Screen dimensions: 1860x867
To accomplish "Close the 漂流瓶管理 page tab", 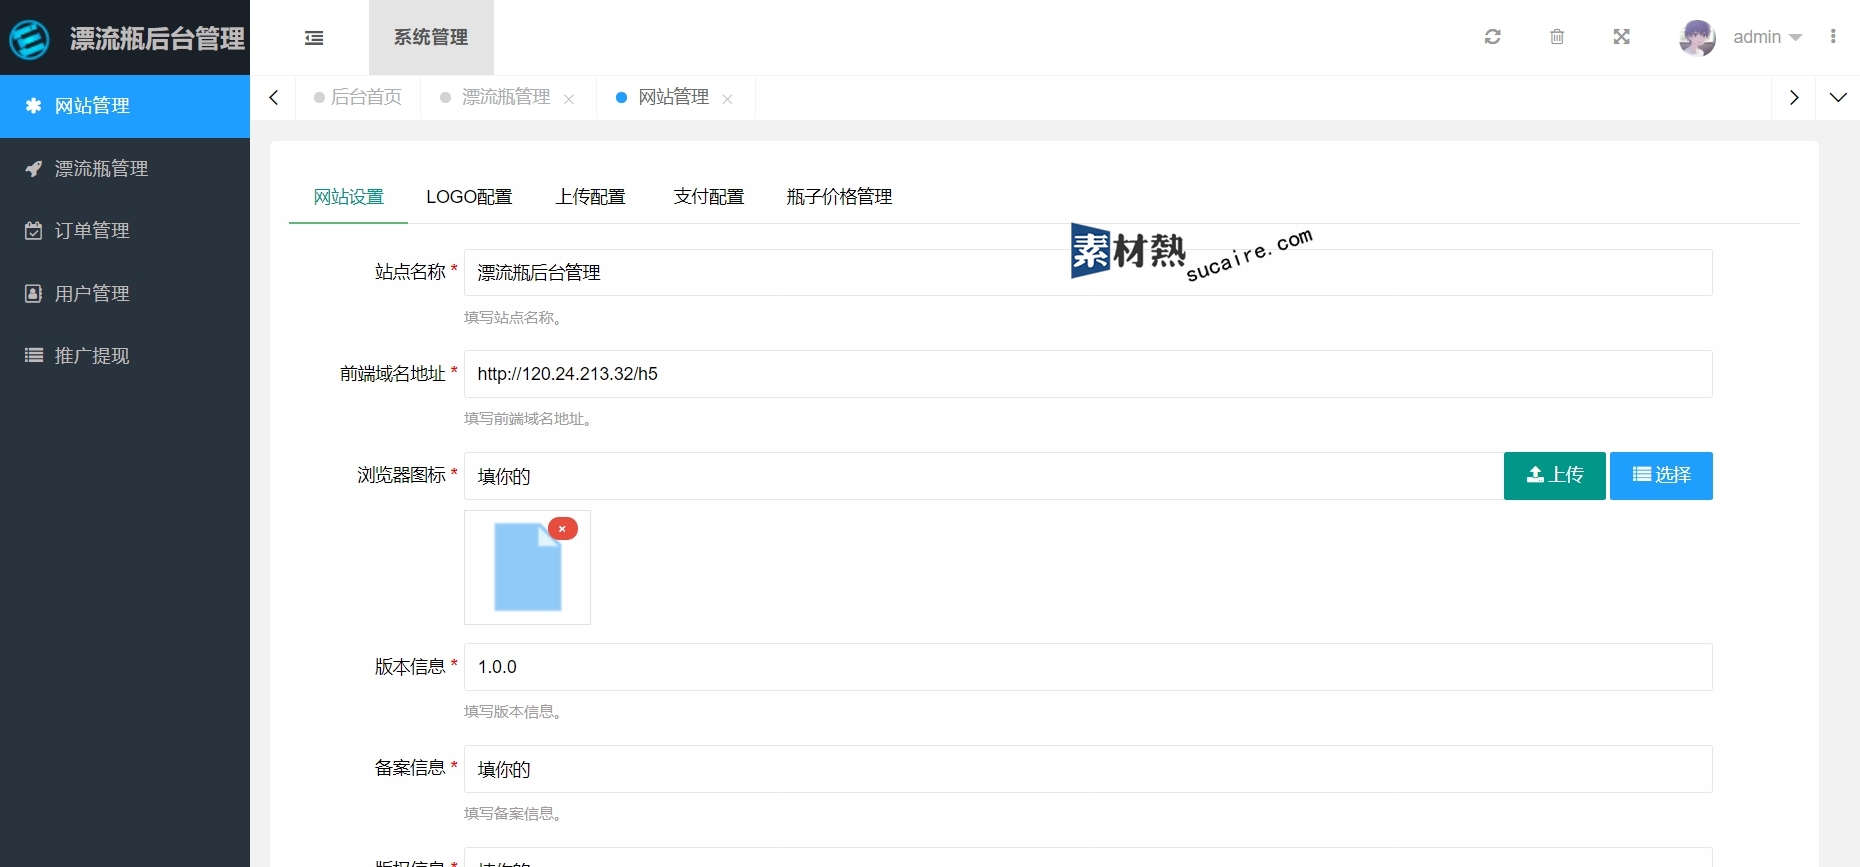I will pyautogui.click(x=569, y=99).
